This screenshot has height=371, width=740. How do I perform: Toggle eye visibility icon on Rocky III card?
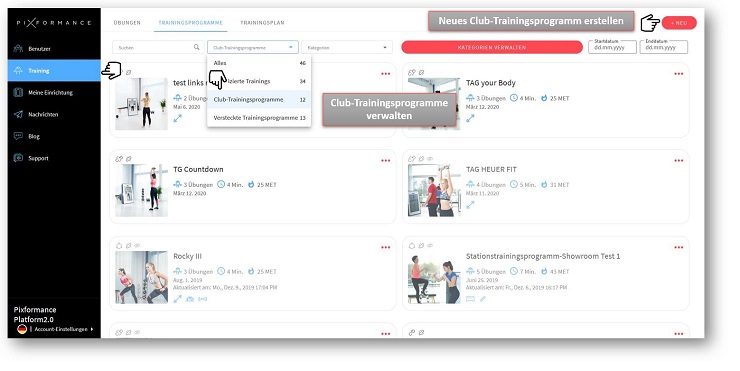pos(137,246)
